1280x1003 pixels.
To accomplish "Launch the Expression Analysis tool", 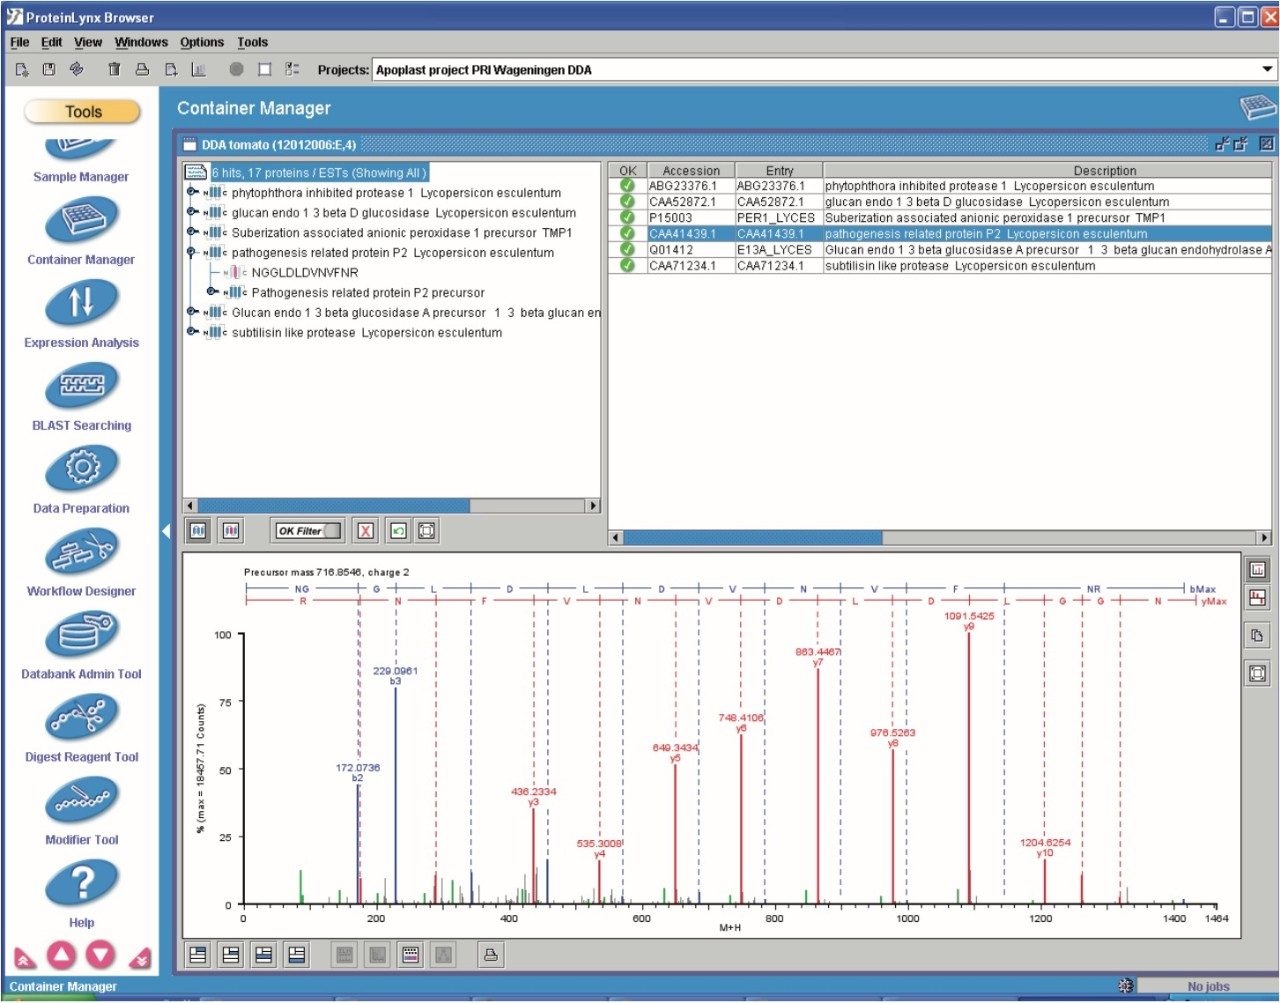I will pos(81,303).
